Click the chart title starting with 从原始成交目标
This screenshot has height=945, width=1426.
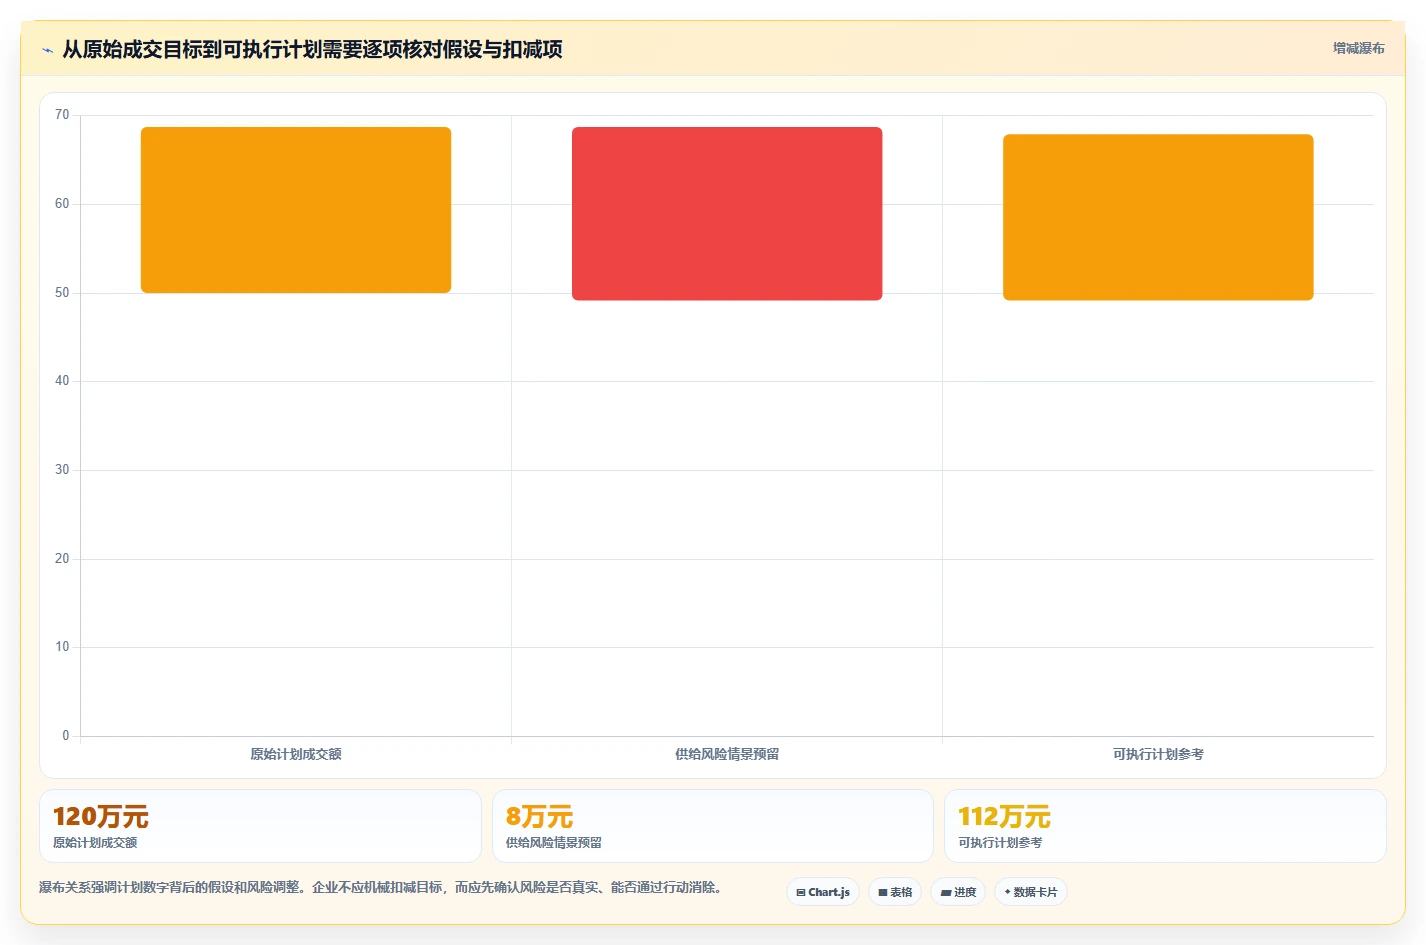[312, 49]
